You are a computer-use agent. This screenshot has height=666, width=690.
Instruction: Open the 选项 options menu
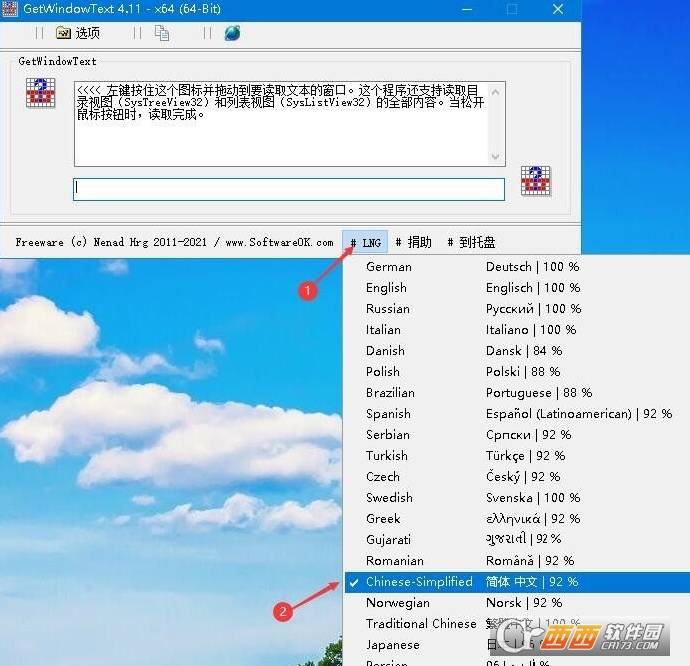click(x=78, y=33)
